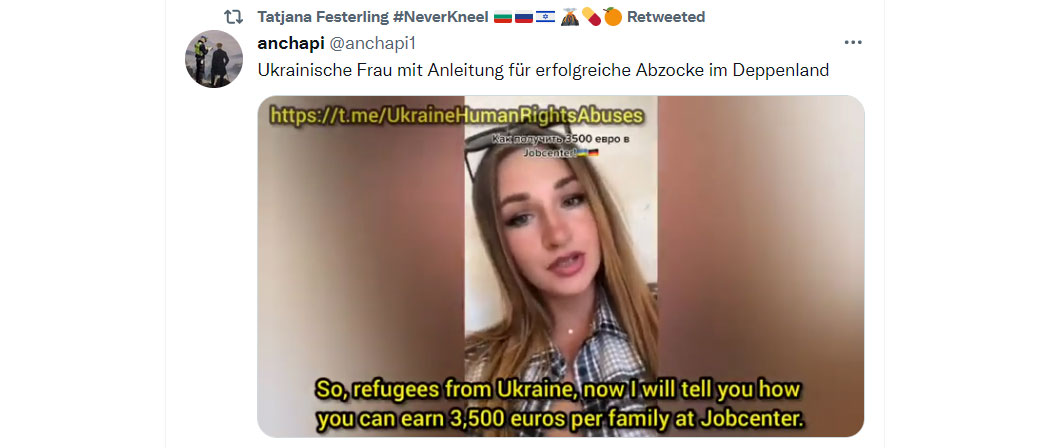
Task: Click the Israeli flag emoji
Action: tap(545, 17)
